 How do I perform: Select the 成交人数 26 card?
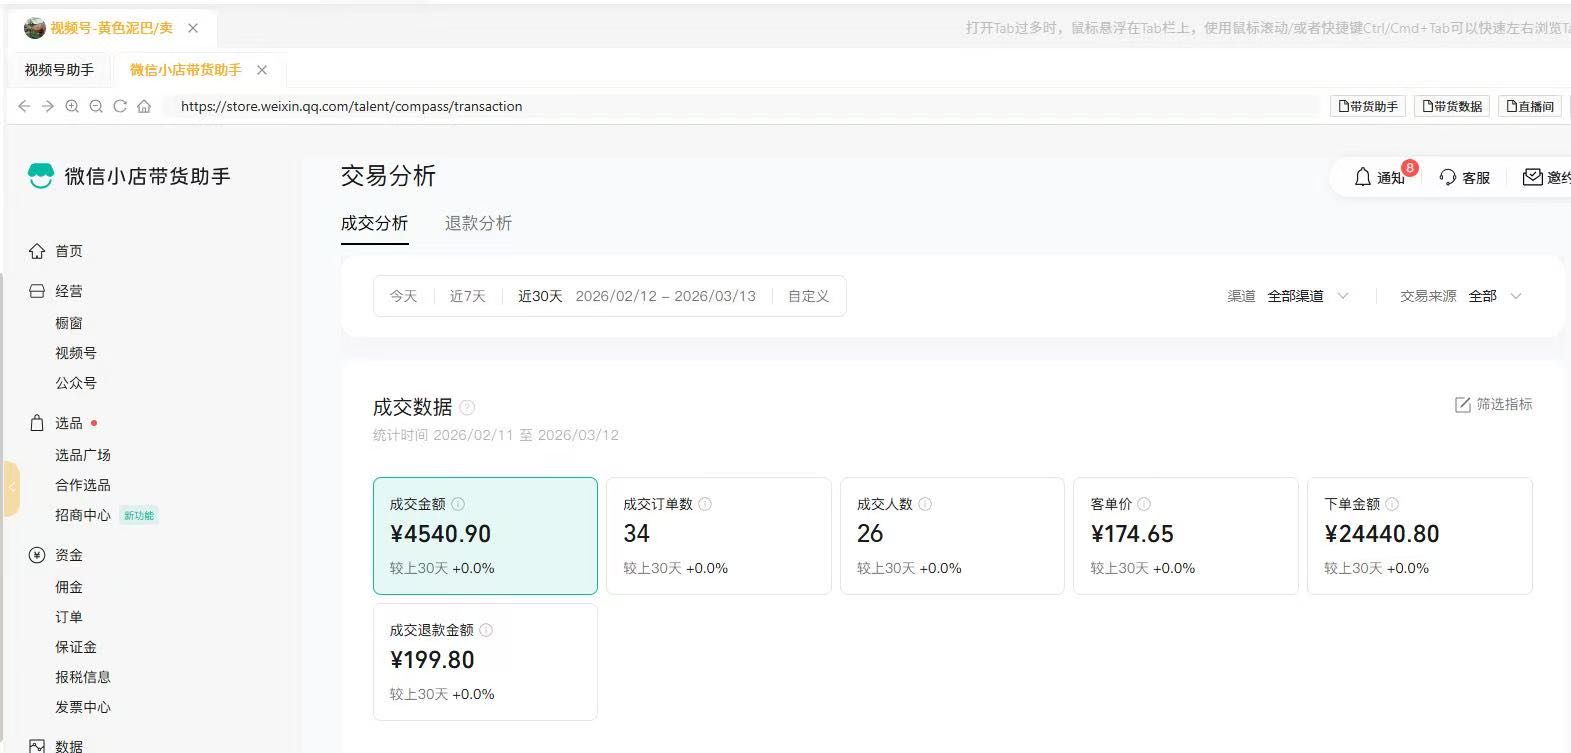[x=952, y=536]
